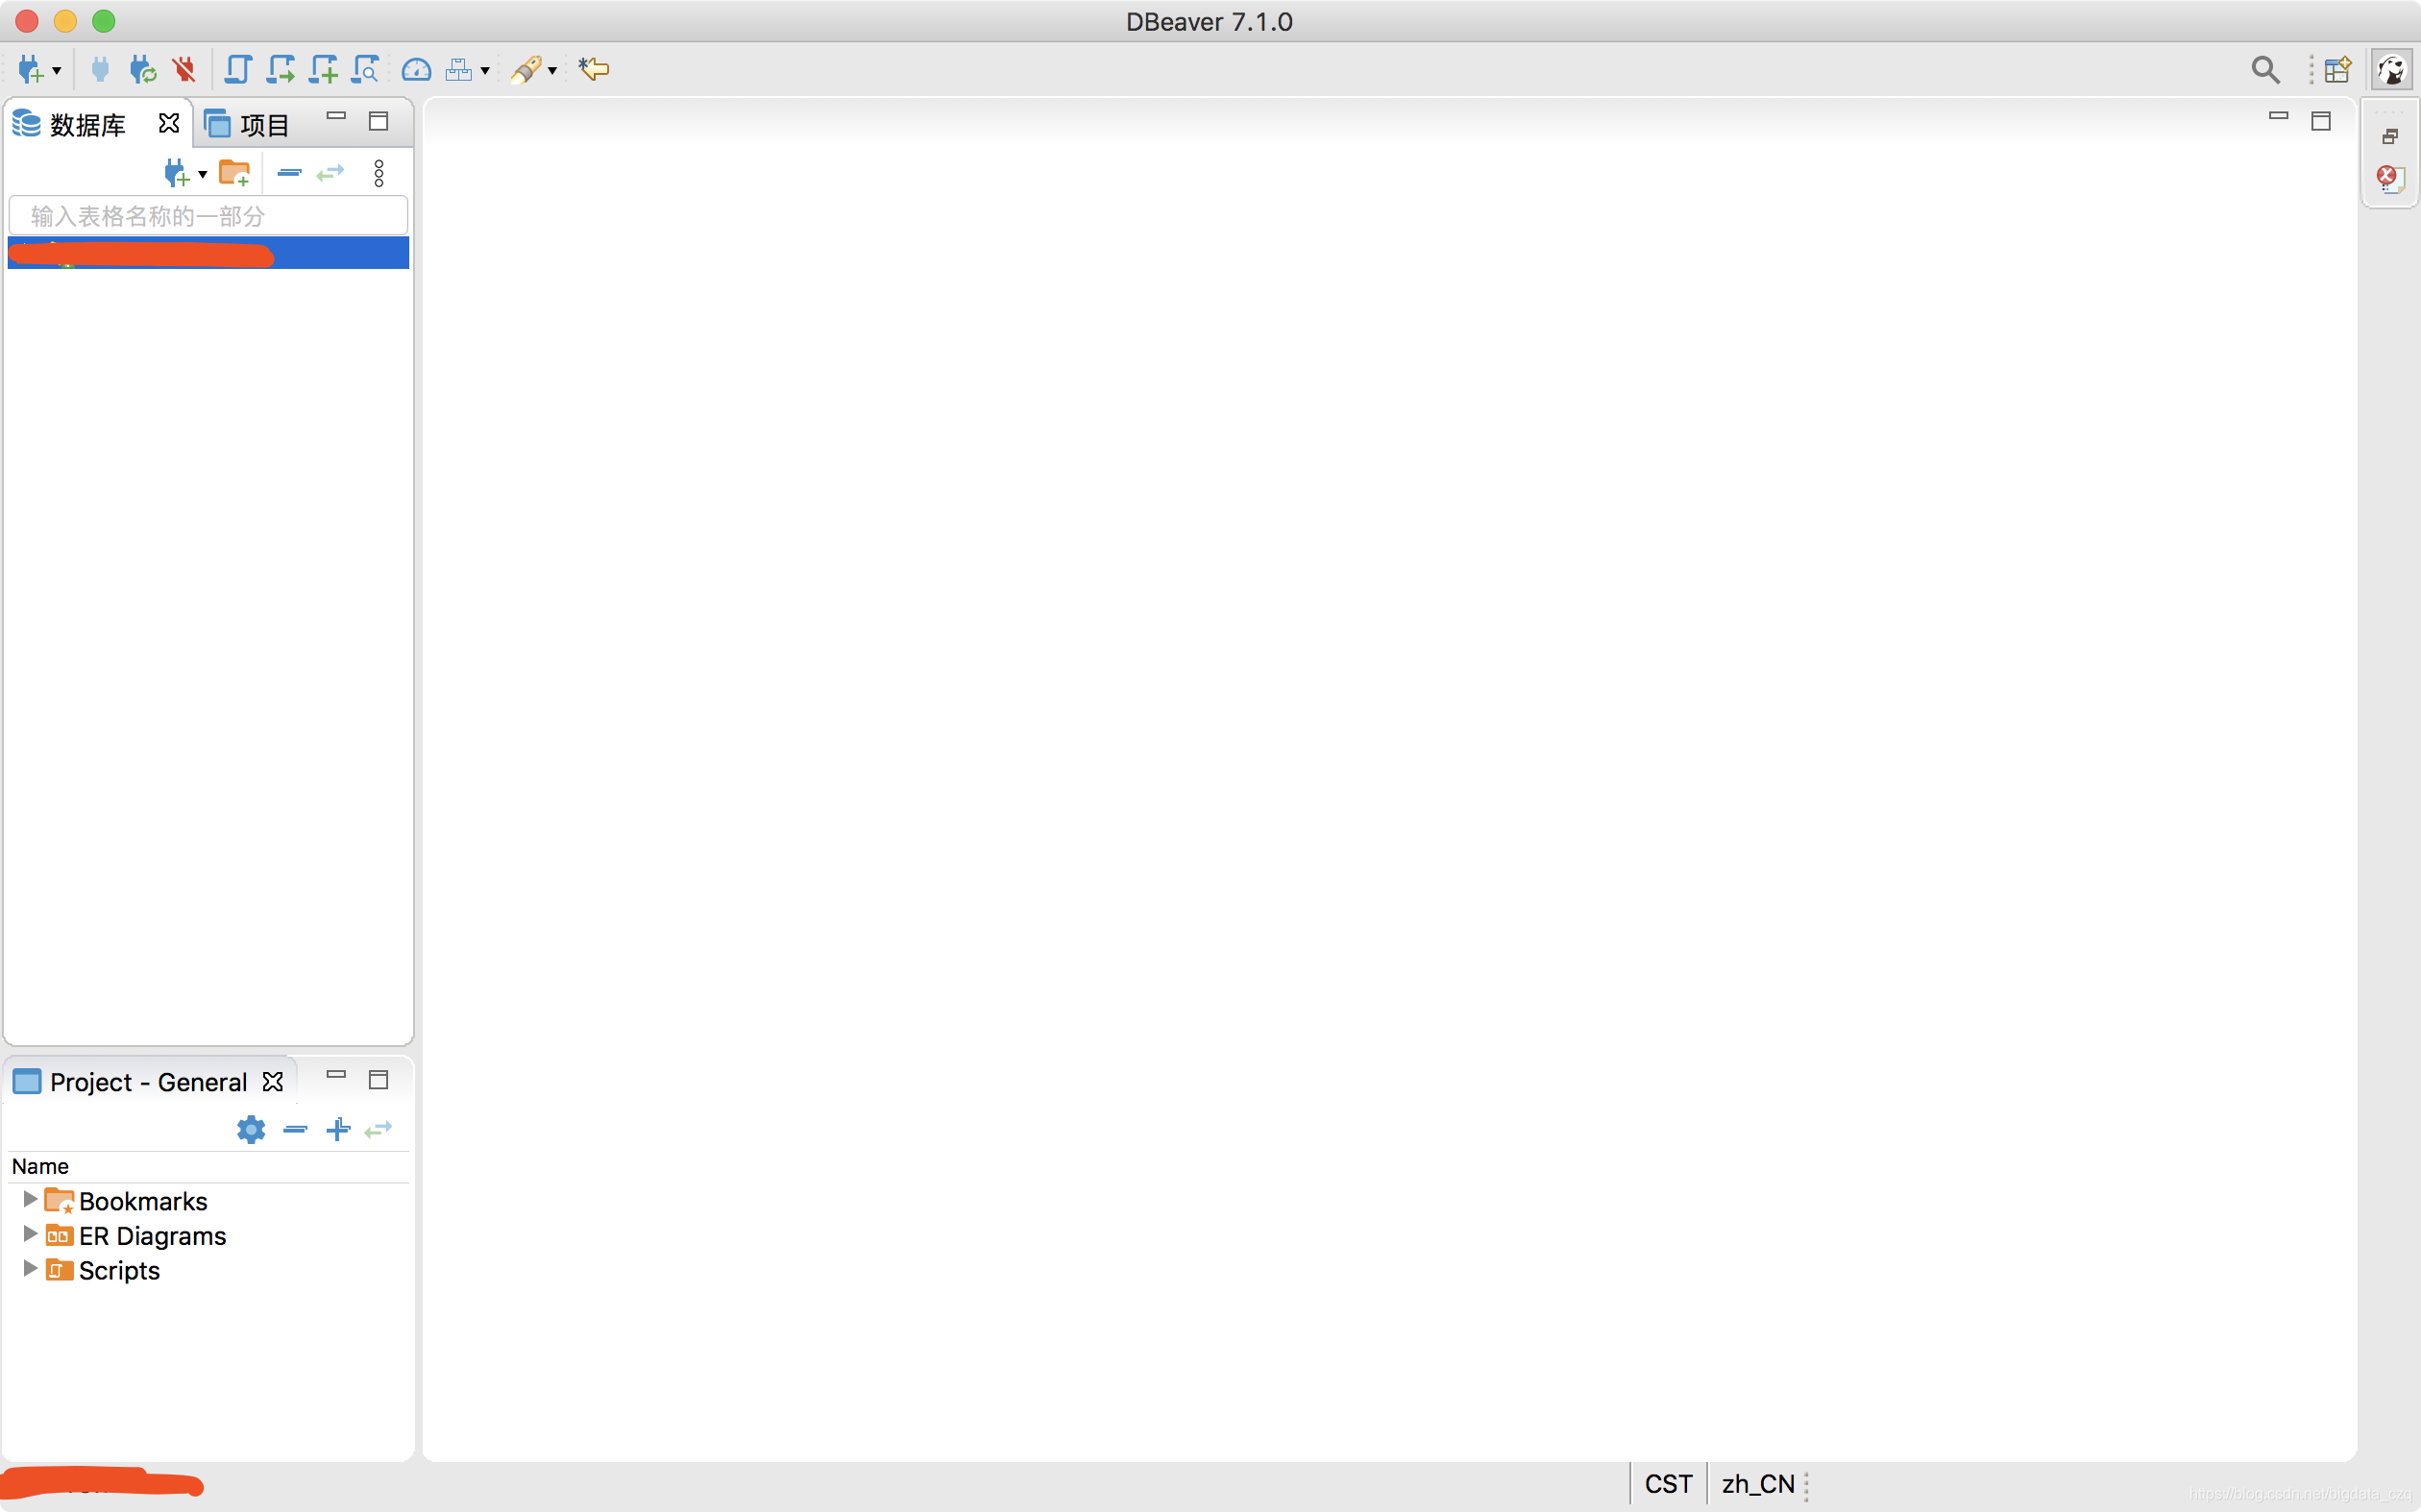This screenshot has width=2421, height=1512.
Task: Click the Reconnect (invalidate) connection icon
Action: tap(142, 69)
